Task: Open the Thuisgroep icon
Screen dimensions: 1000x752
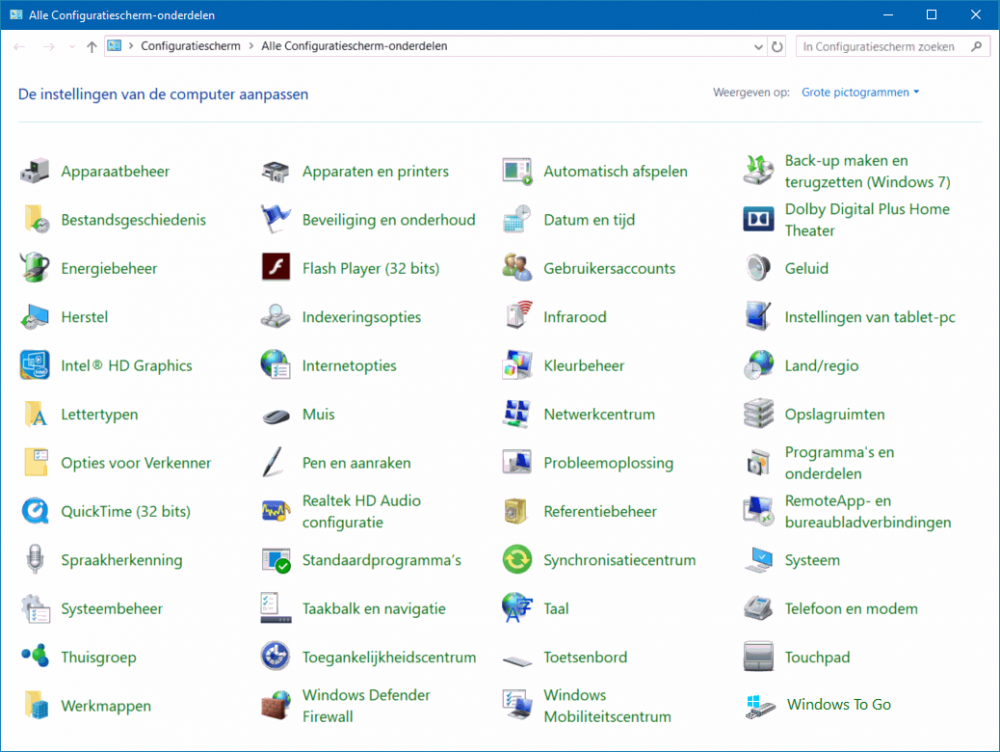Action: pyautogui.click(x=36, y=657)
